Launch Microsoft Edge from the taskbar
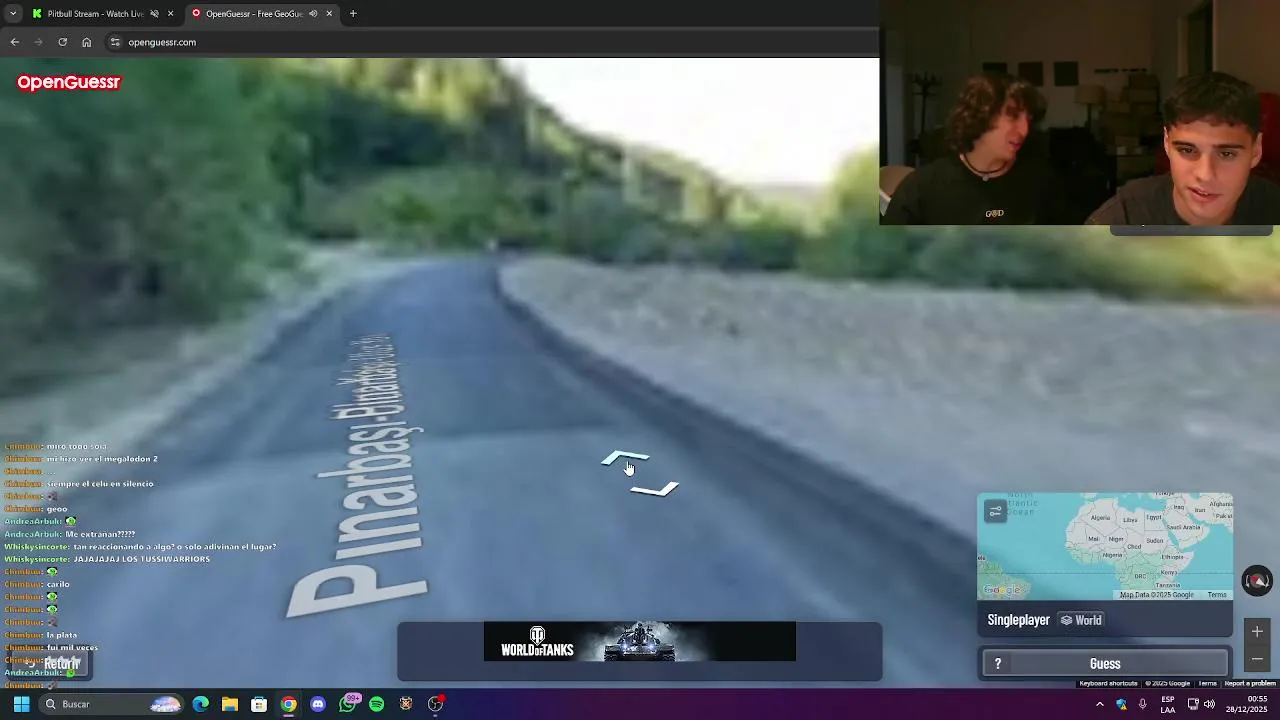The height and width of the screenshot is (720, 1280). [x=201, y=704]
